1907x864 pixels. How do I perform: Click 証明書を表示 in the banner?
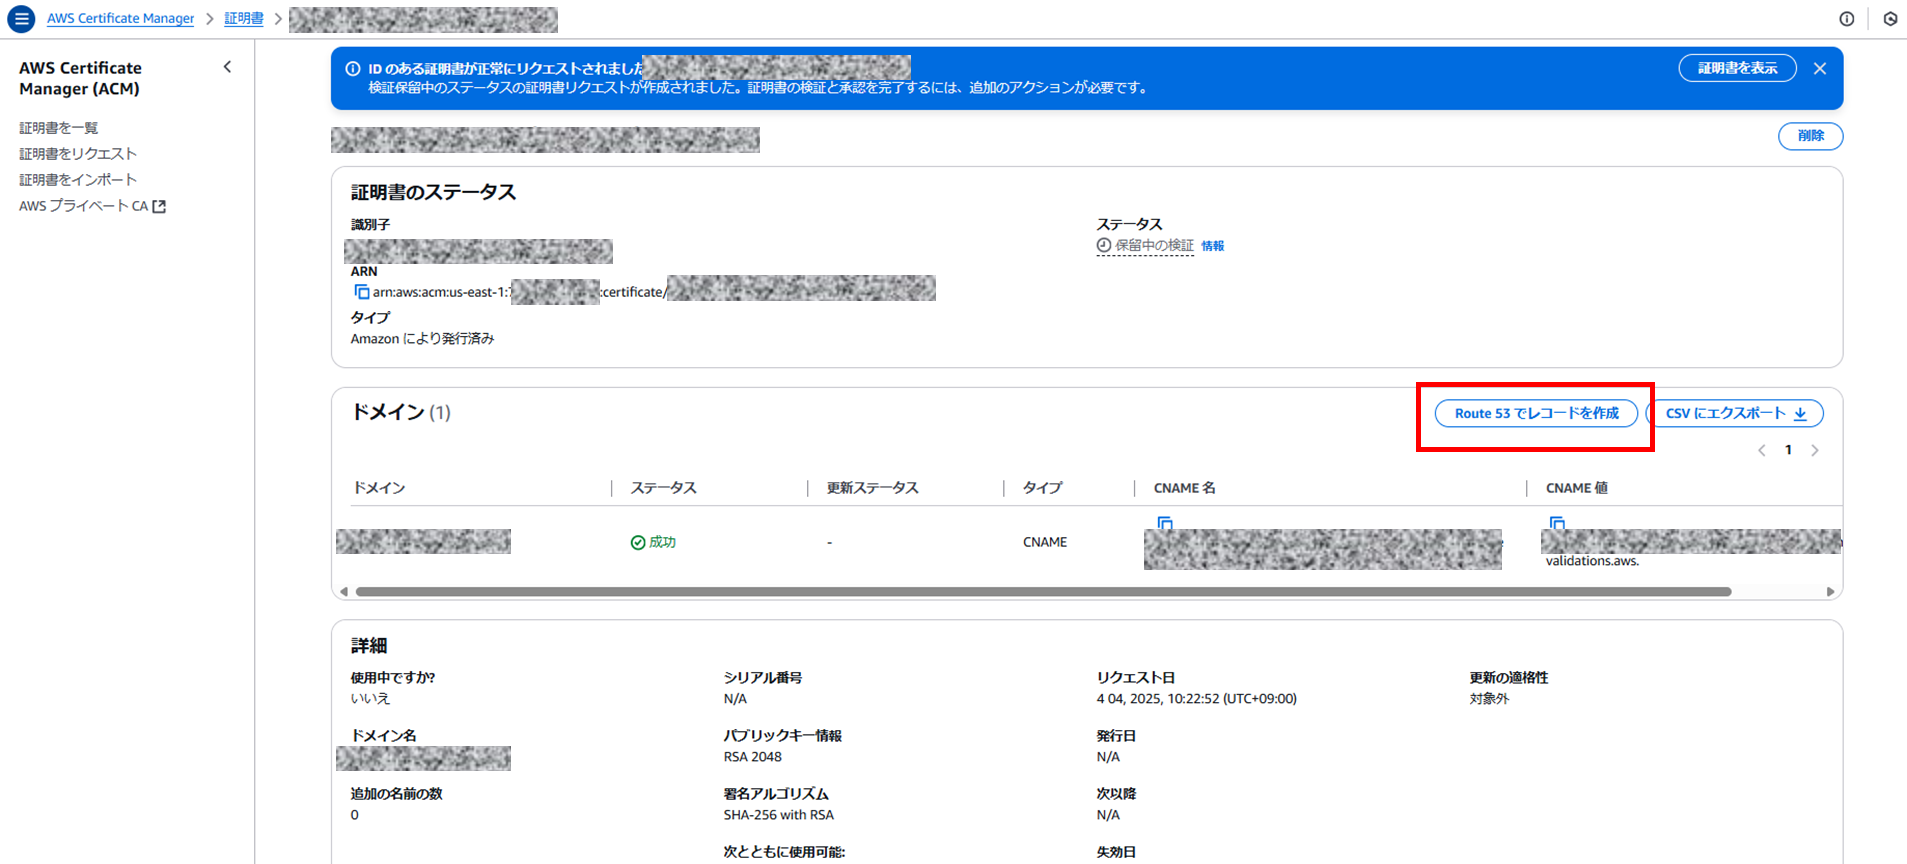1738,68
